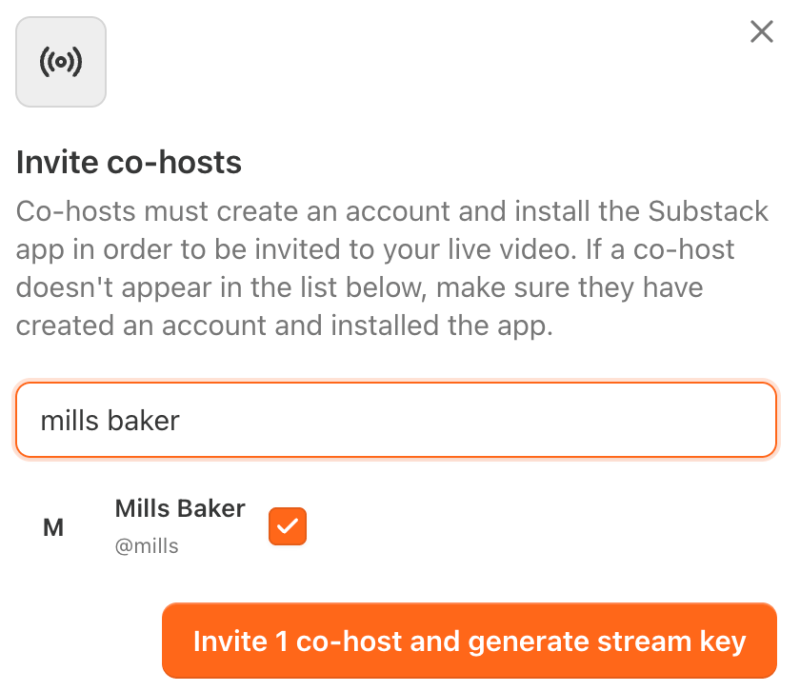The image size is (800, 691).
Task: Select the Mills Baker search result row
Action: (180, 527)
